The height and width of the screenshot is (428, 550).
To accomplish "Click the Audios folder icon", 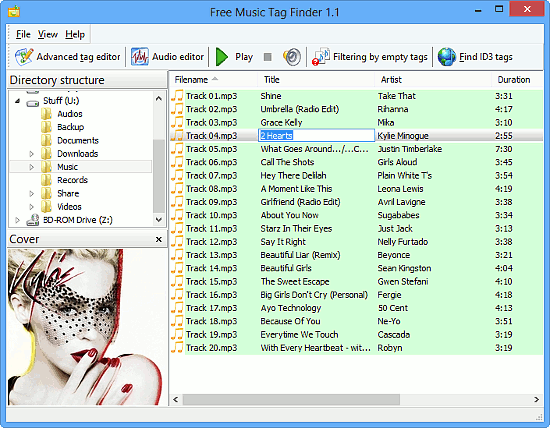I will (46, 114).
